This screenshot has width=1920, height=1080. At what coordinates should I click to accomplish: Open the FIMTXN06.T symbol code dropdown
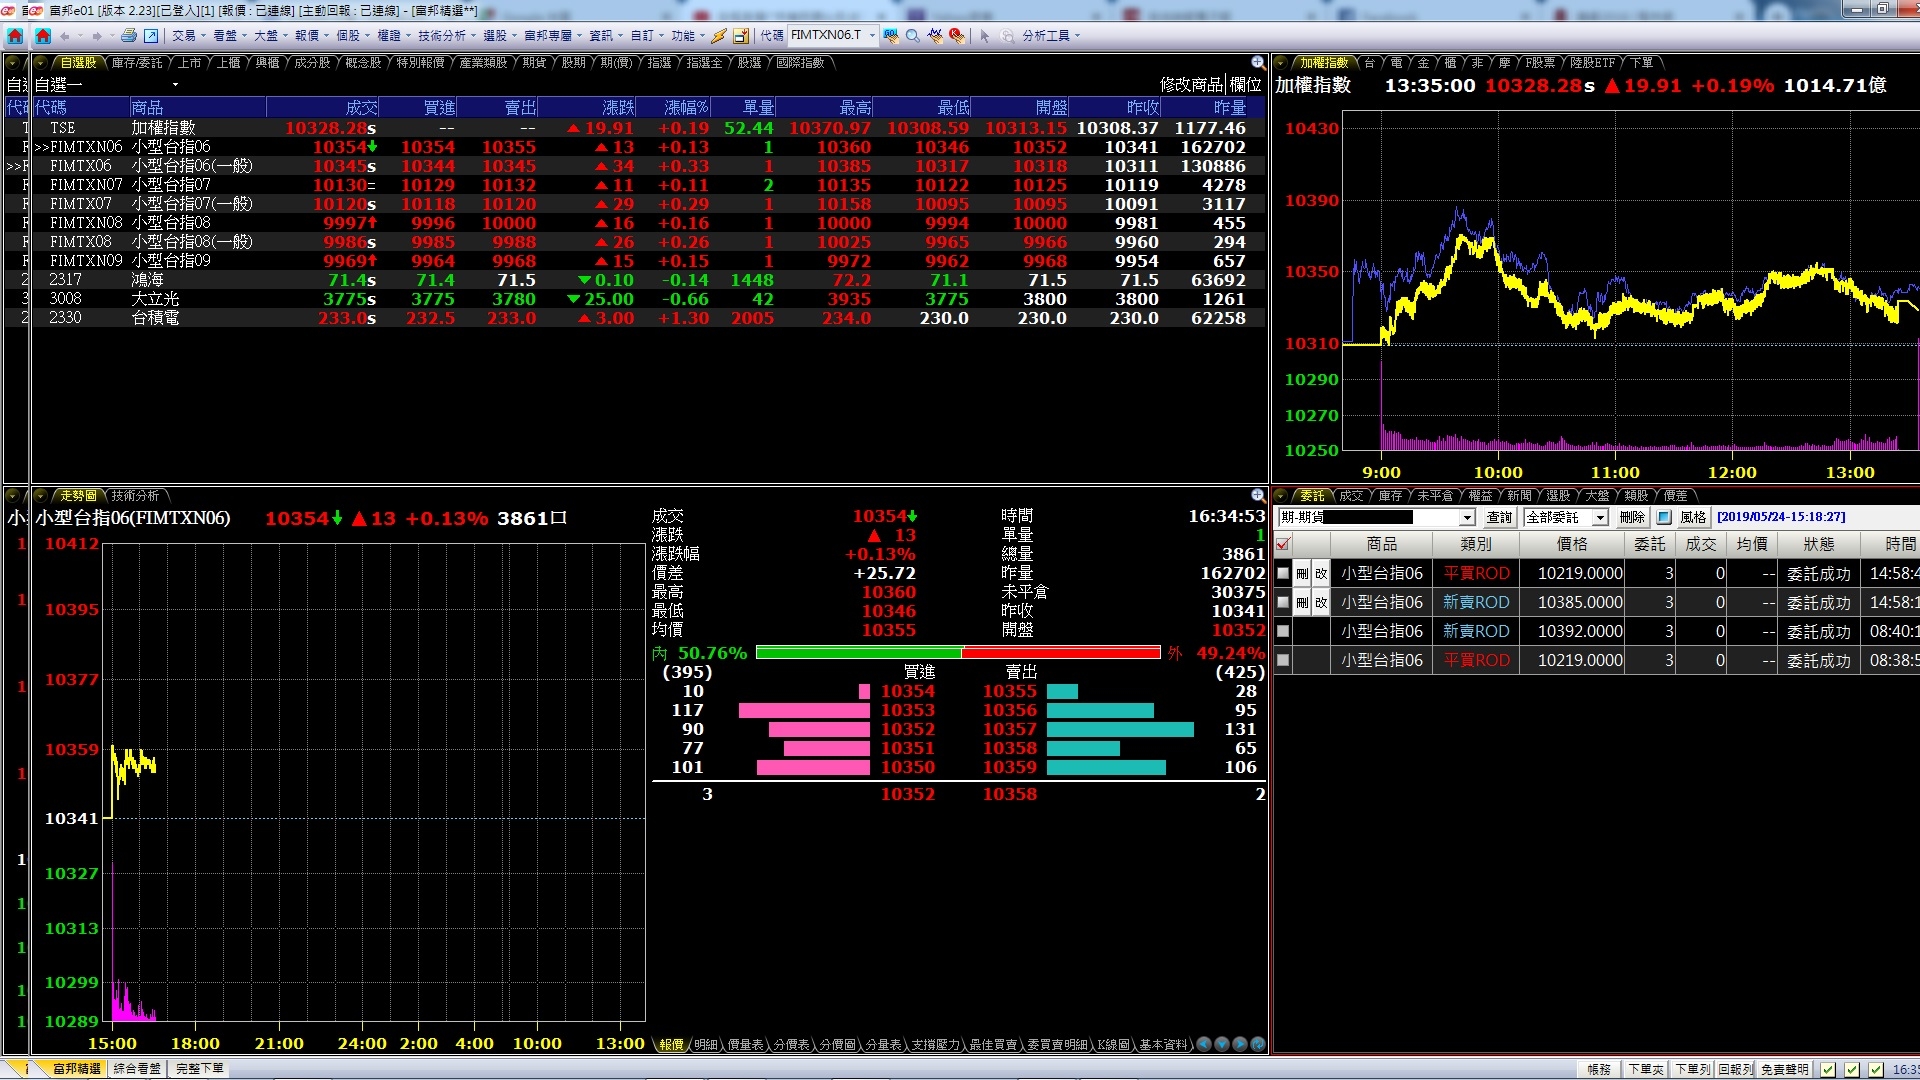[x=872, y=35]
